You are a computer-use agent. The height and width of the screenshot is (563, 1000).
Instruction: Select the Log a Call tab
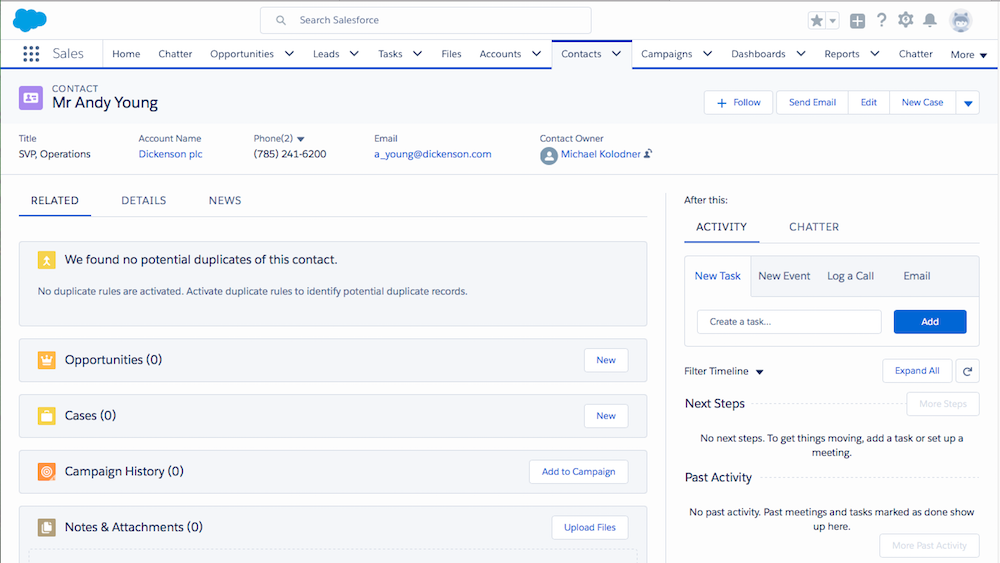[850, 276]
